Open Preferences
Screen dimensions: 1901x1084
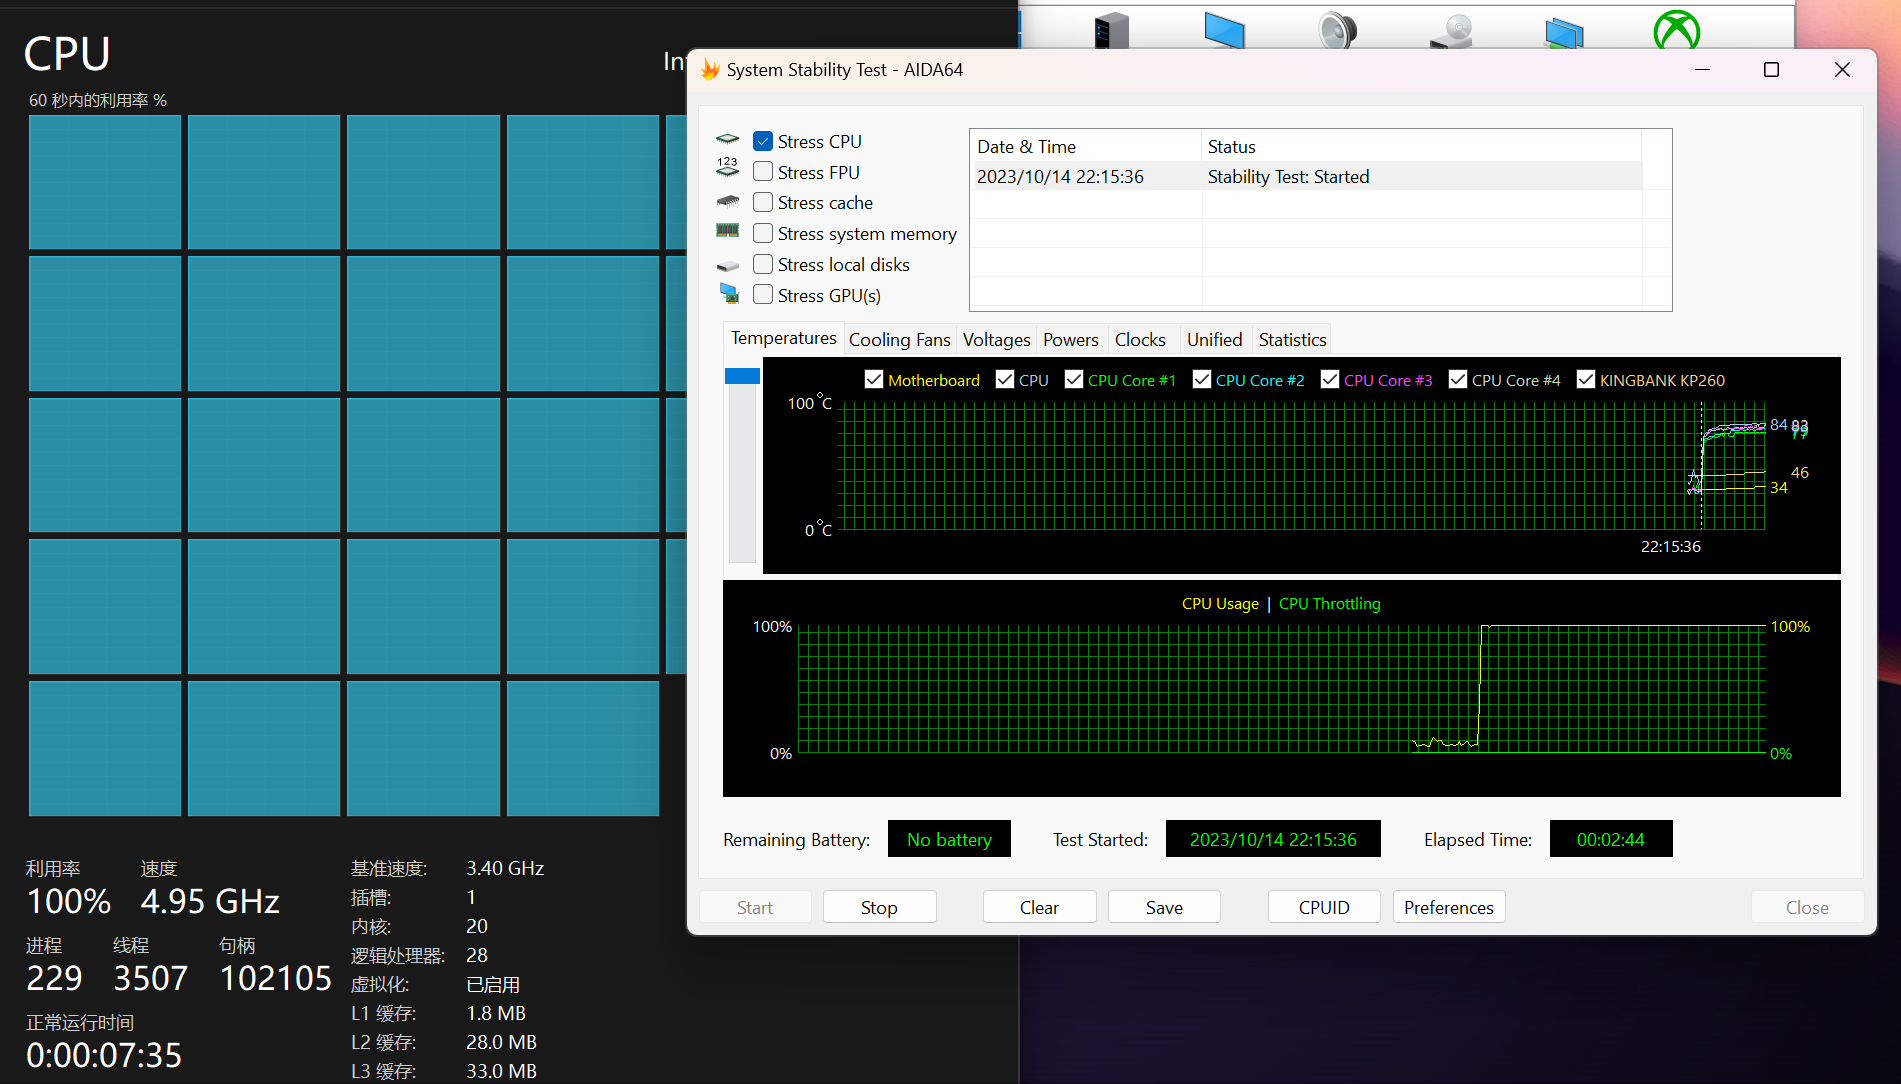click(1448, 907)
